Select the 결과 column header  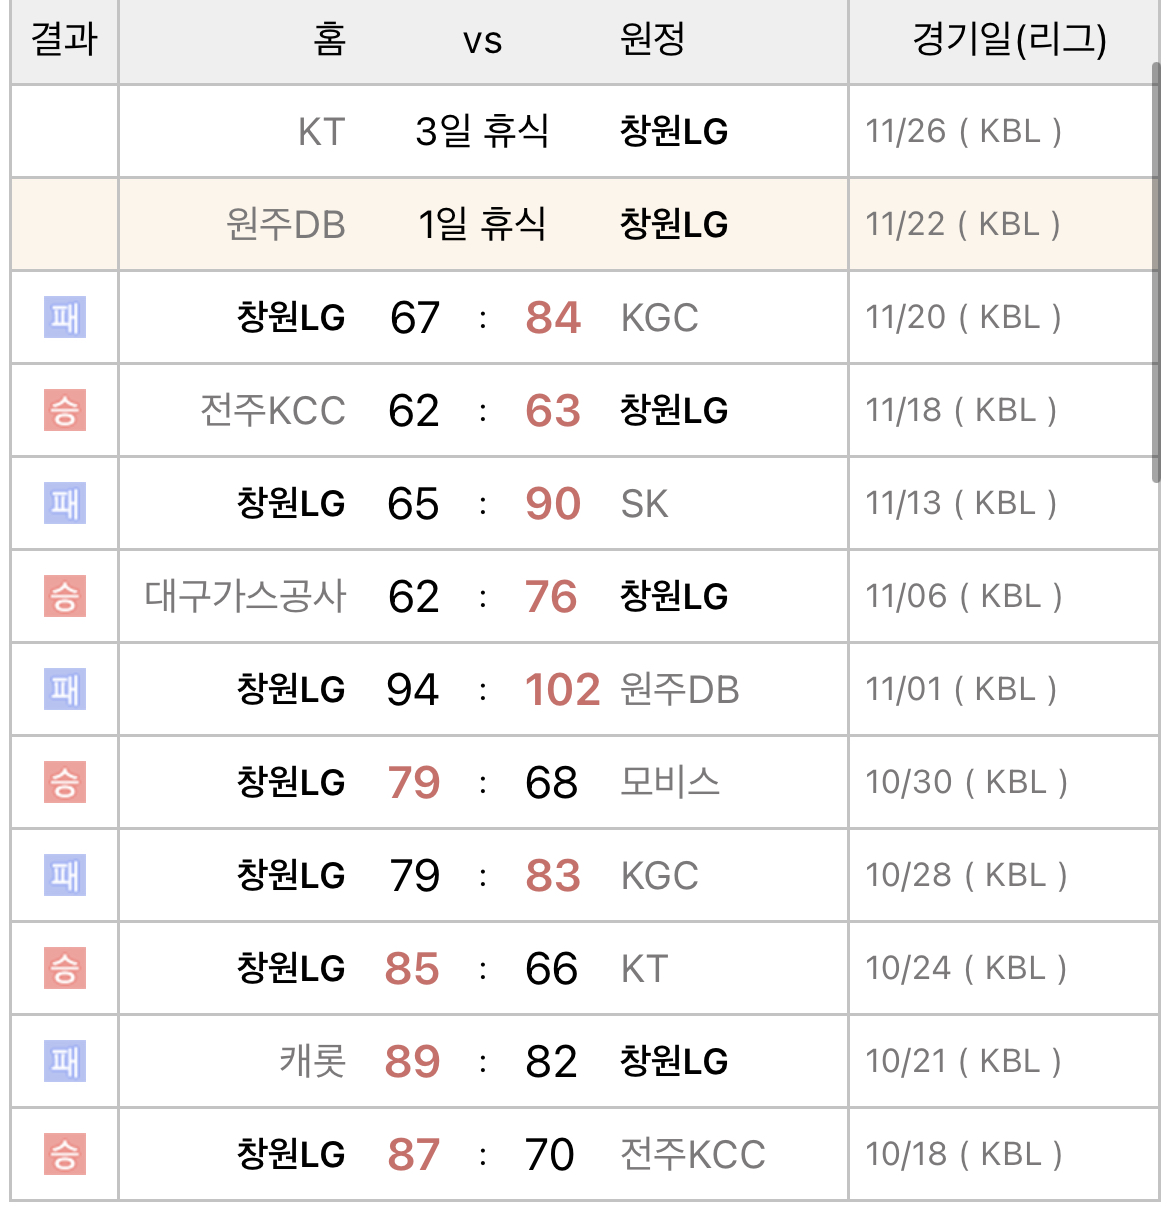65,41
